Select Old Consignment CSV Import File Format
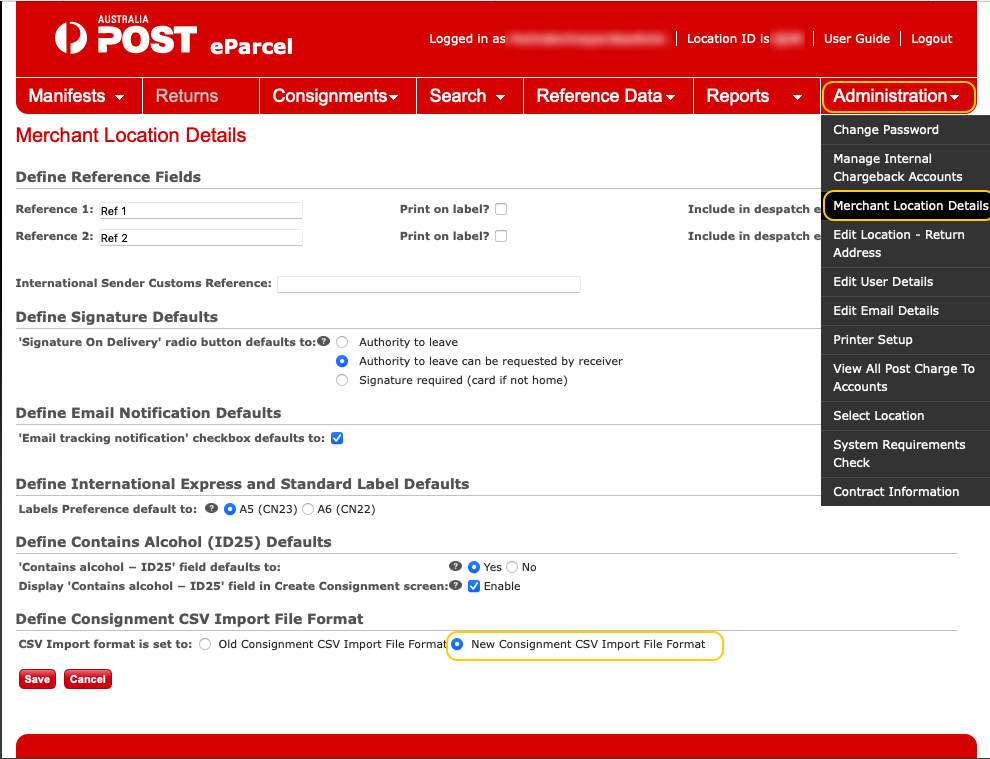The image size is (990, 759). (205, 644)
